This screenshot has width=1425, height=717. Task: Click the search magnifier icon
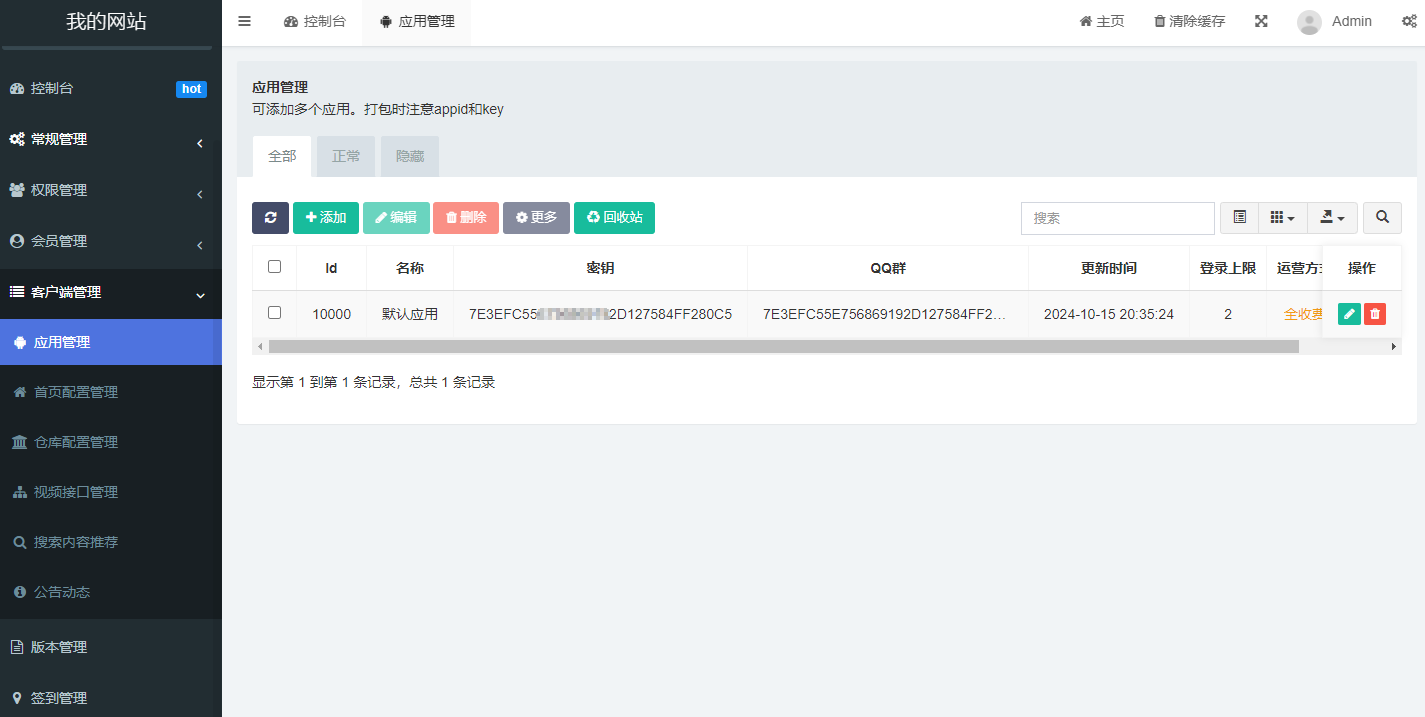pyautogui.click(x=1382, y=217)
